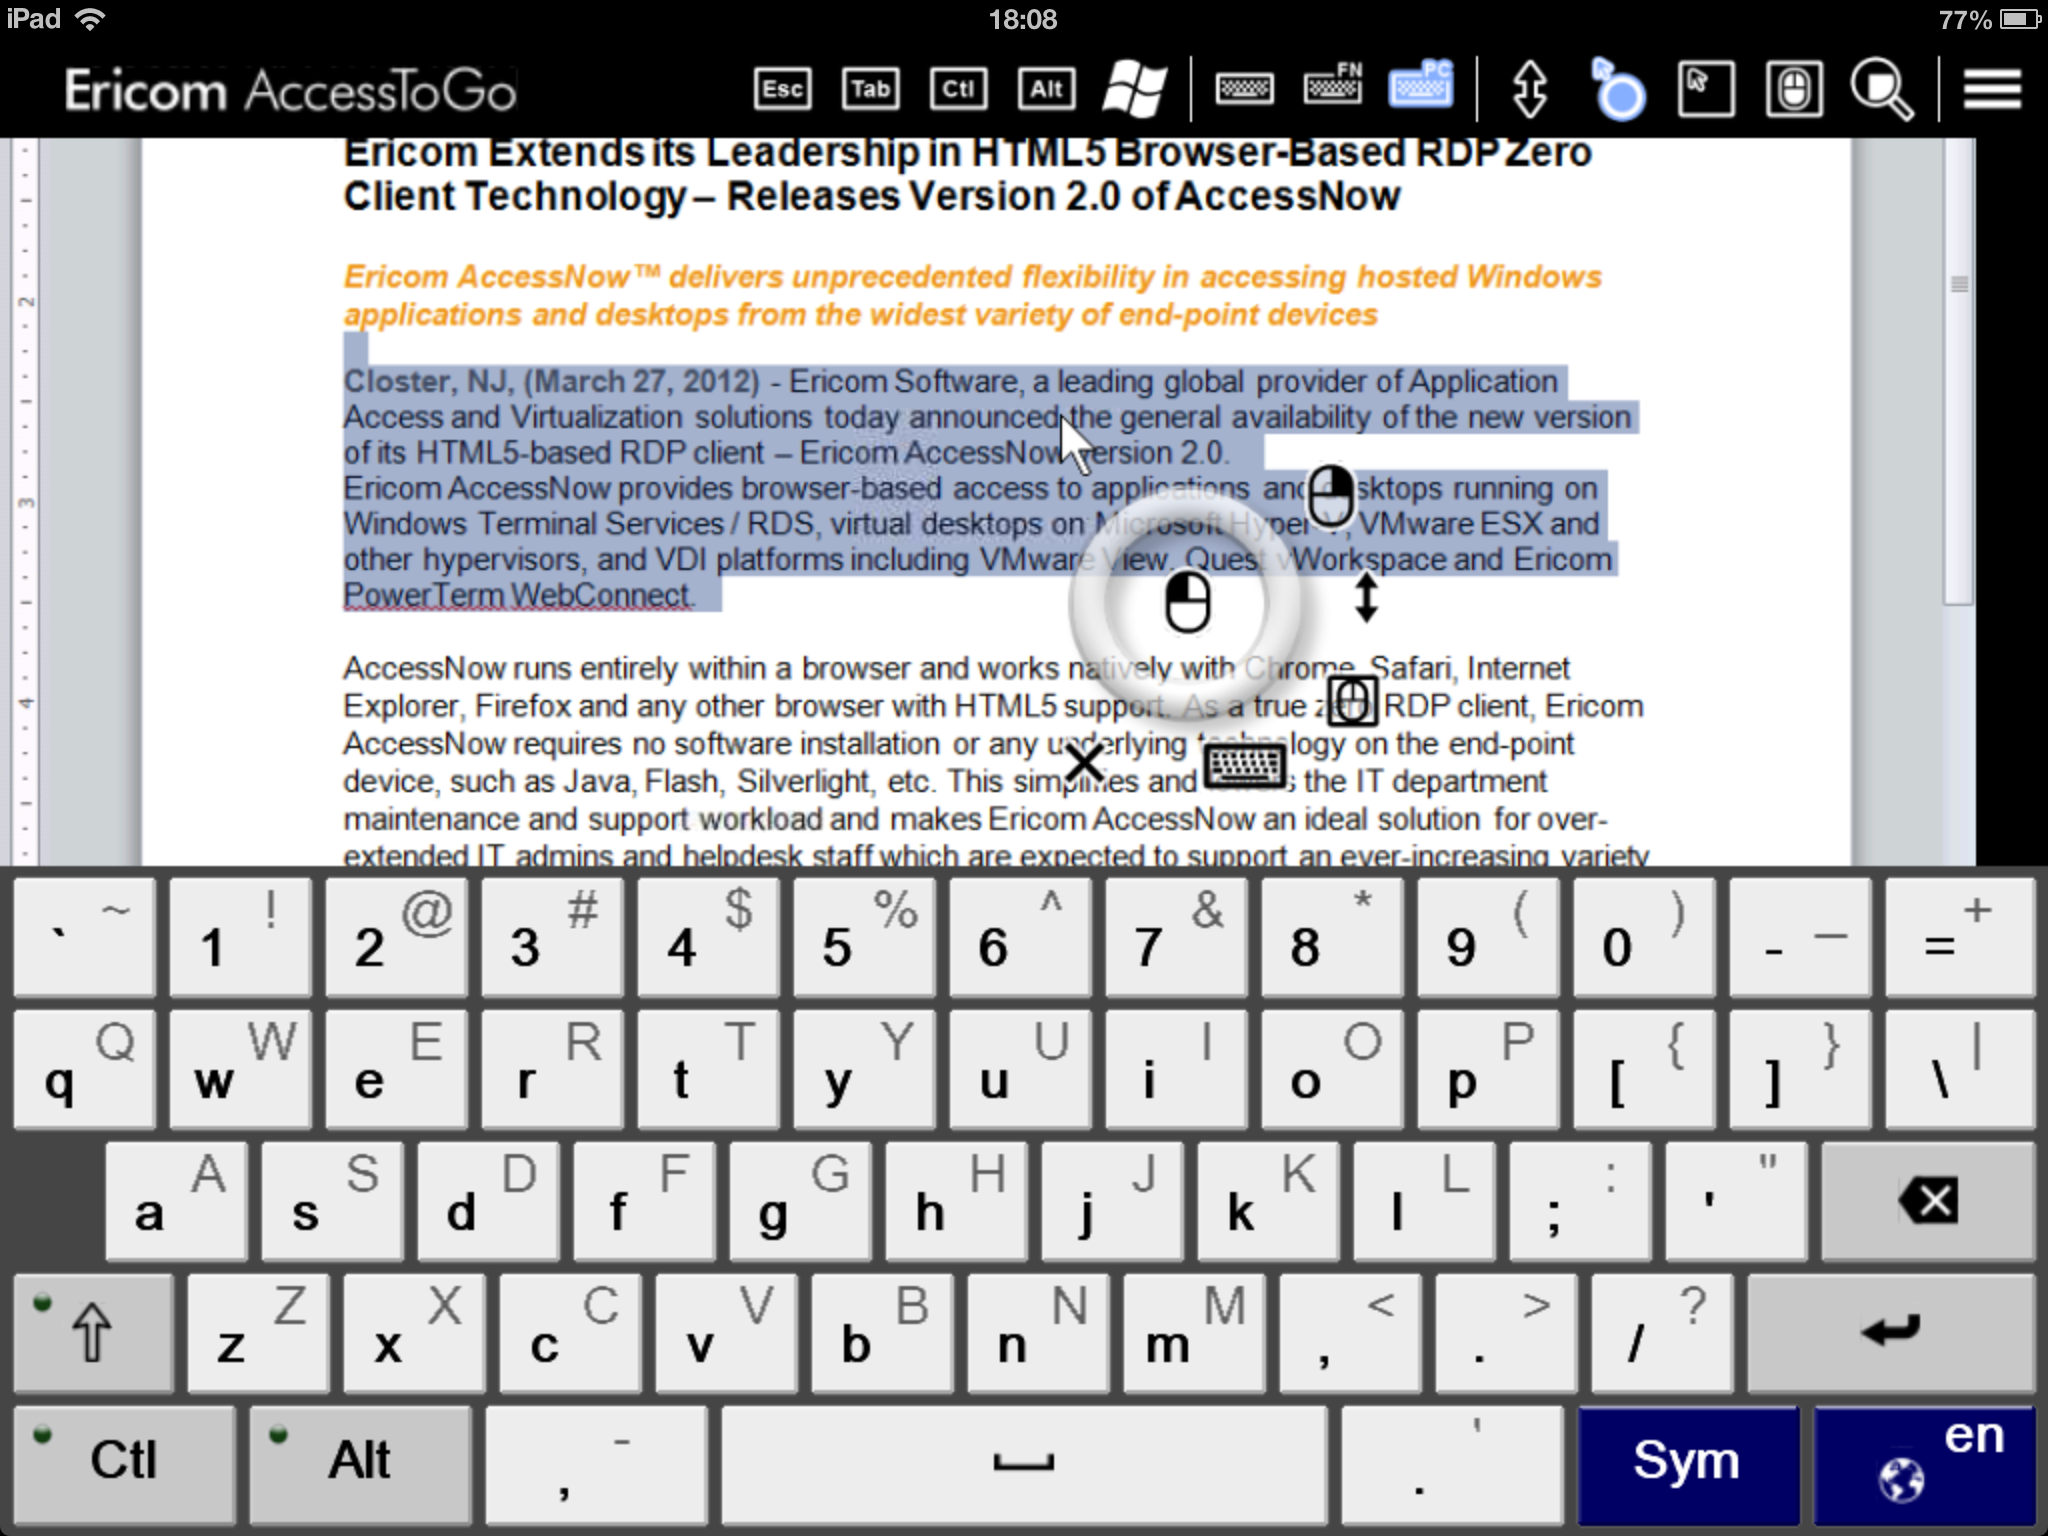Tap the Windows logo key icon
The width and height of the screenshot is (2048, 1536).
point(1134,89)
